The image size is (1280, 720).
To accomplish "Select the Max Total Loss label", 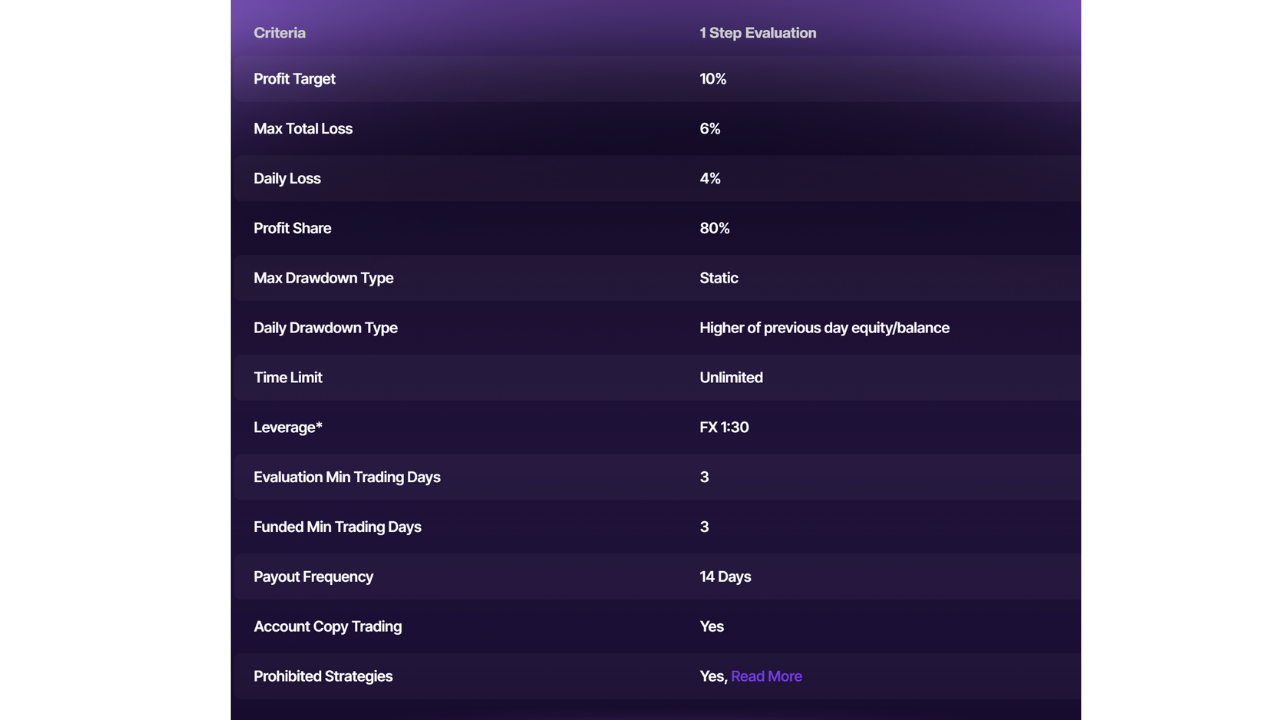I will pyautogui.click(x=303, y=129).
